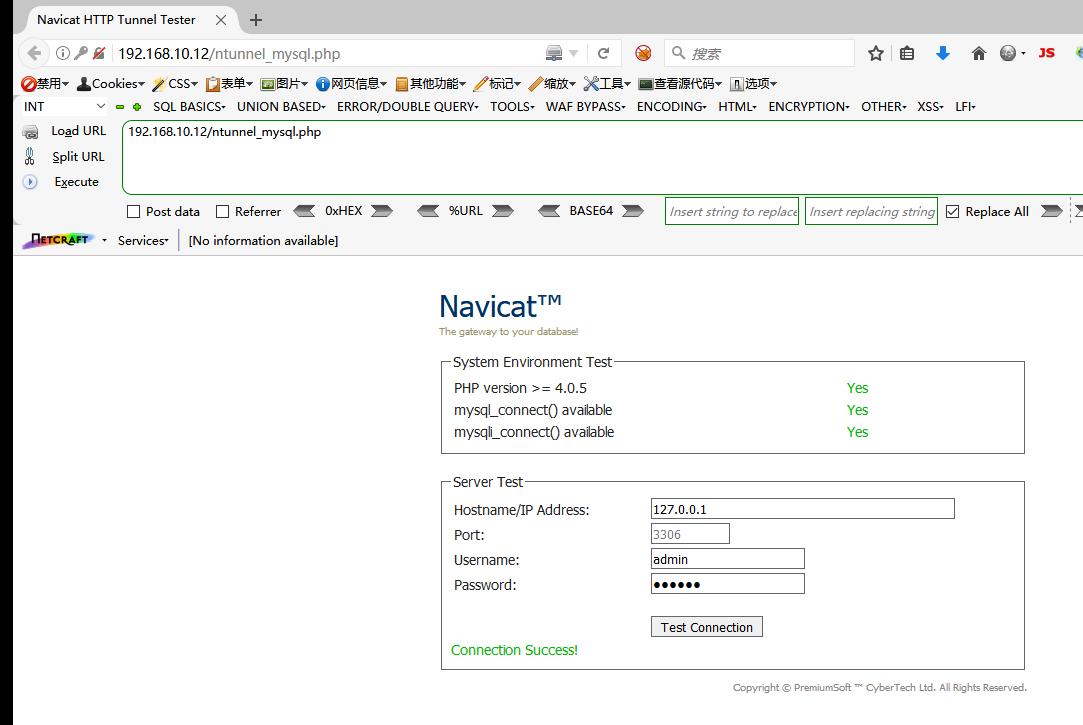Click the Execute label
The image size is (1083, 725).
[x=77, y=182]
